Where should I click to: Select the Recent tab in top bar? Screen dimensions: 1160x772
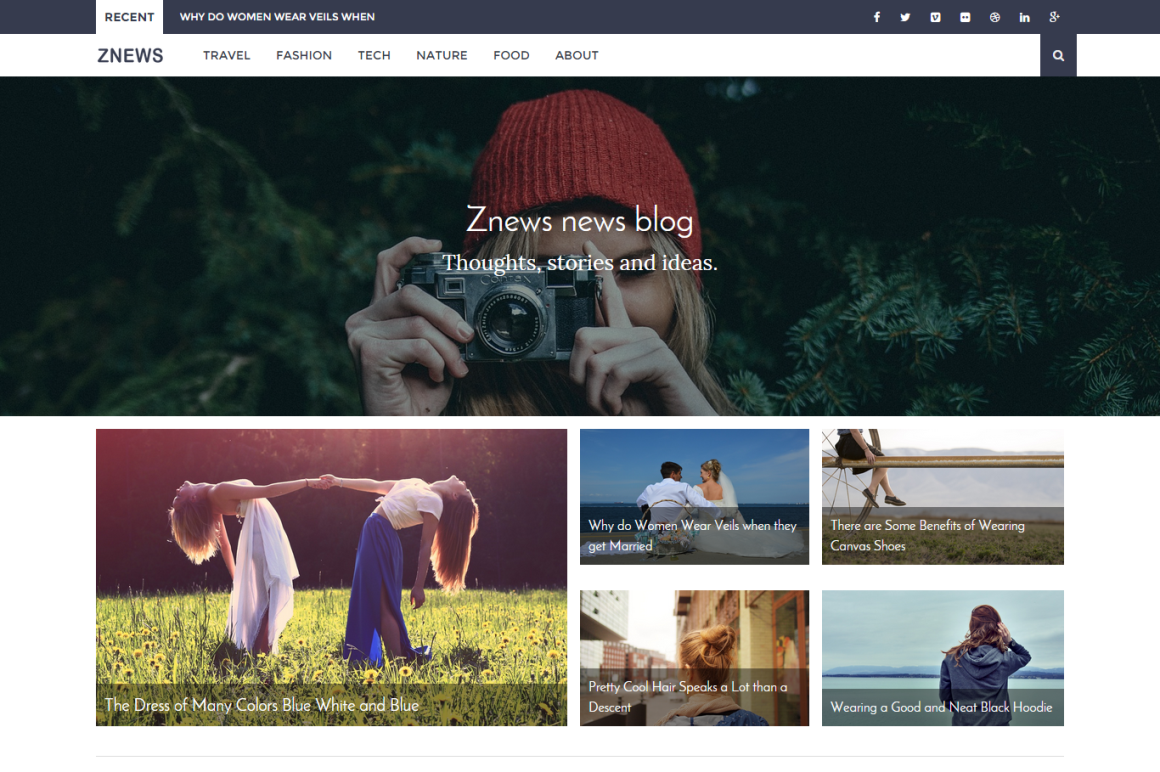[129, 17]
